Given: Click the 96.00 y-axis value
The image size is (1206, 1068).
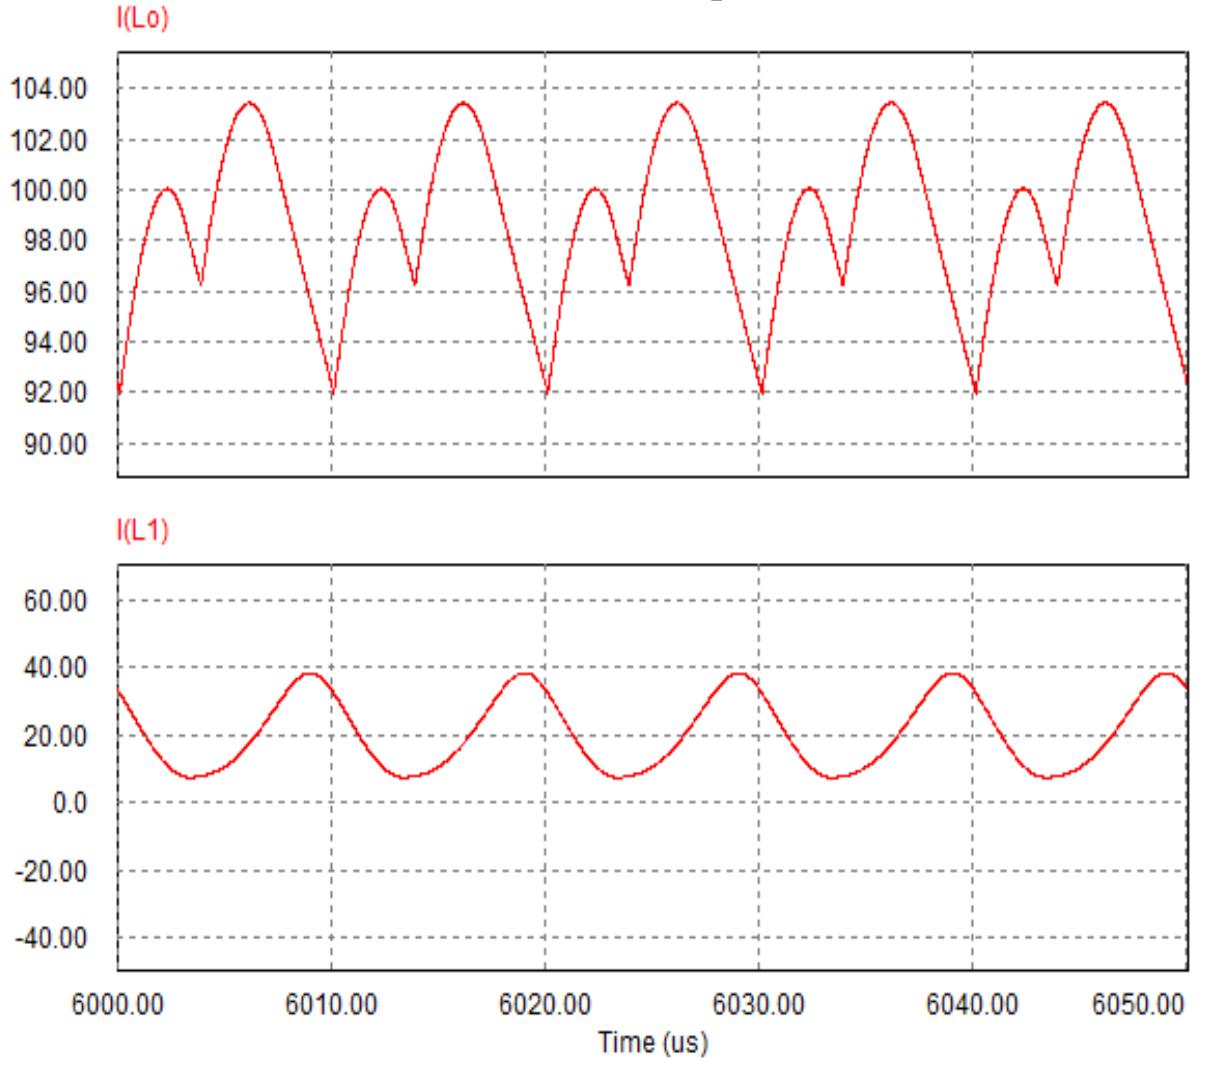Looking at the screenshot, I should point(55,293).
